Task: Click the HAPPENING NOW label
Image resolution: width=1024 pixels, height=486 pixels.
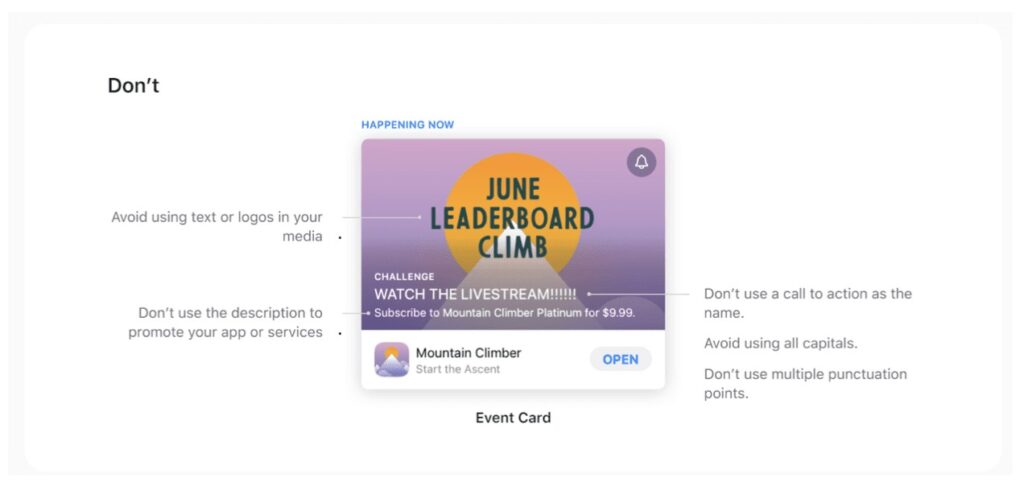Action: (x=408, y=125)
